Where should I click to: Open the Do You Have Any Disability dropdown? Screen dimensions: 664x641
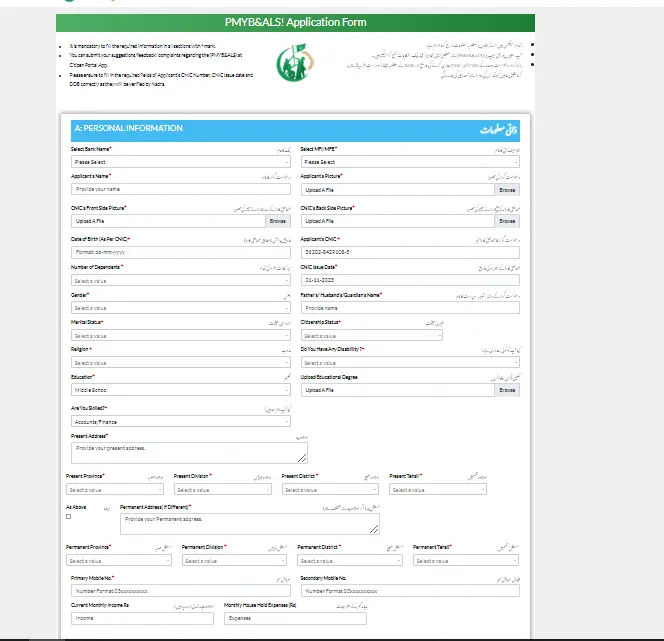[410, 363]
